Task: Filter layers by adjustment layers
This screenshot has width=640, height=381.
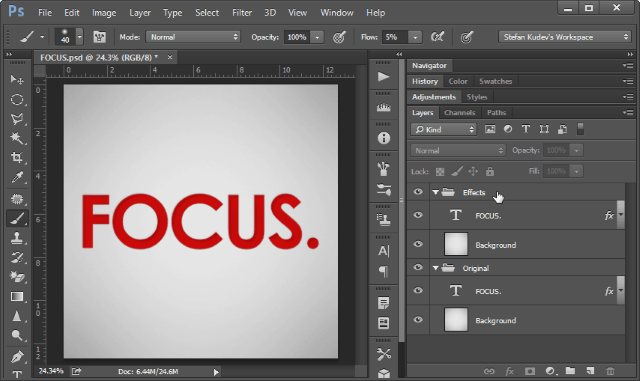Action: click(508, 129)
